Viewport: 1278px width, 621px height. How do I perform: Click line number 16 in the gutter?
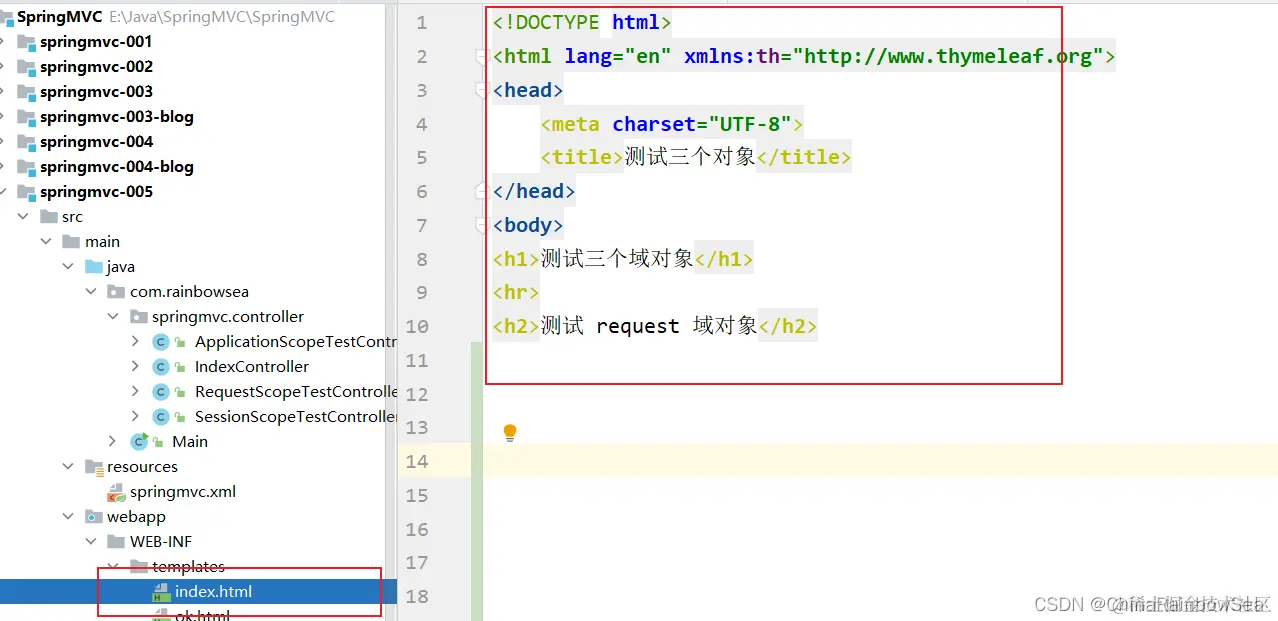(417, 529)
